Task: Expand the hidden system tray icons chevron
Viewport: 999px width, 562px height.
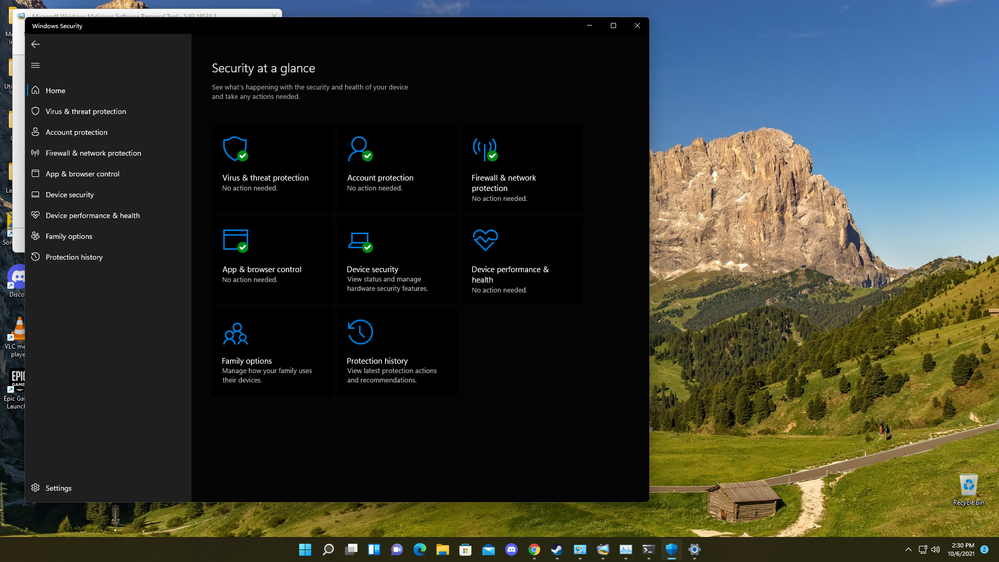Action: (x=908, y=549)
